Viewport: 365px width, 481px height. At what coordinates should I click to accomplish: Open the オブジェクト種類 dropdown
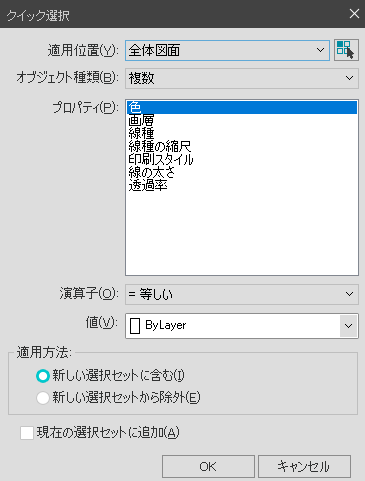pos(242,78)
